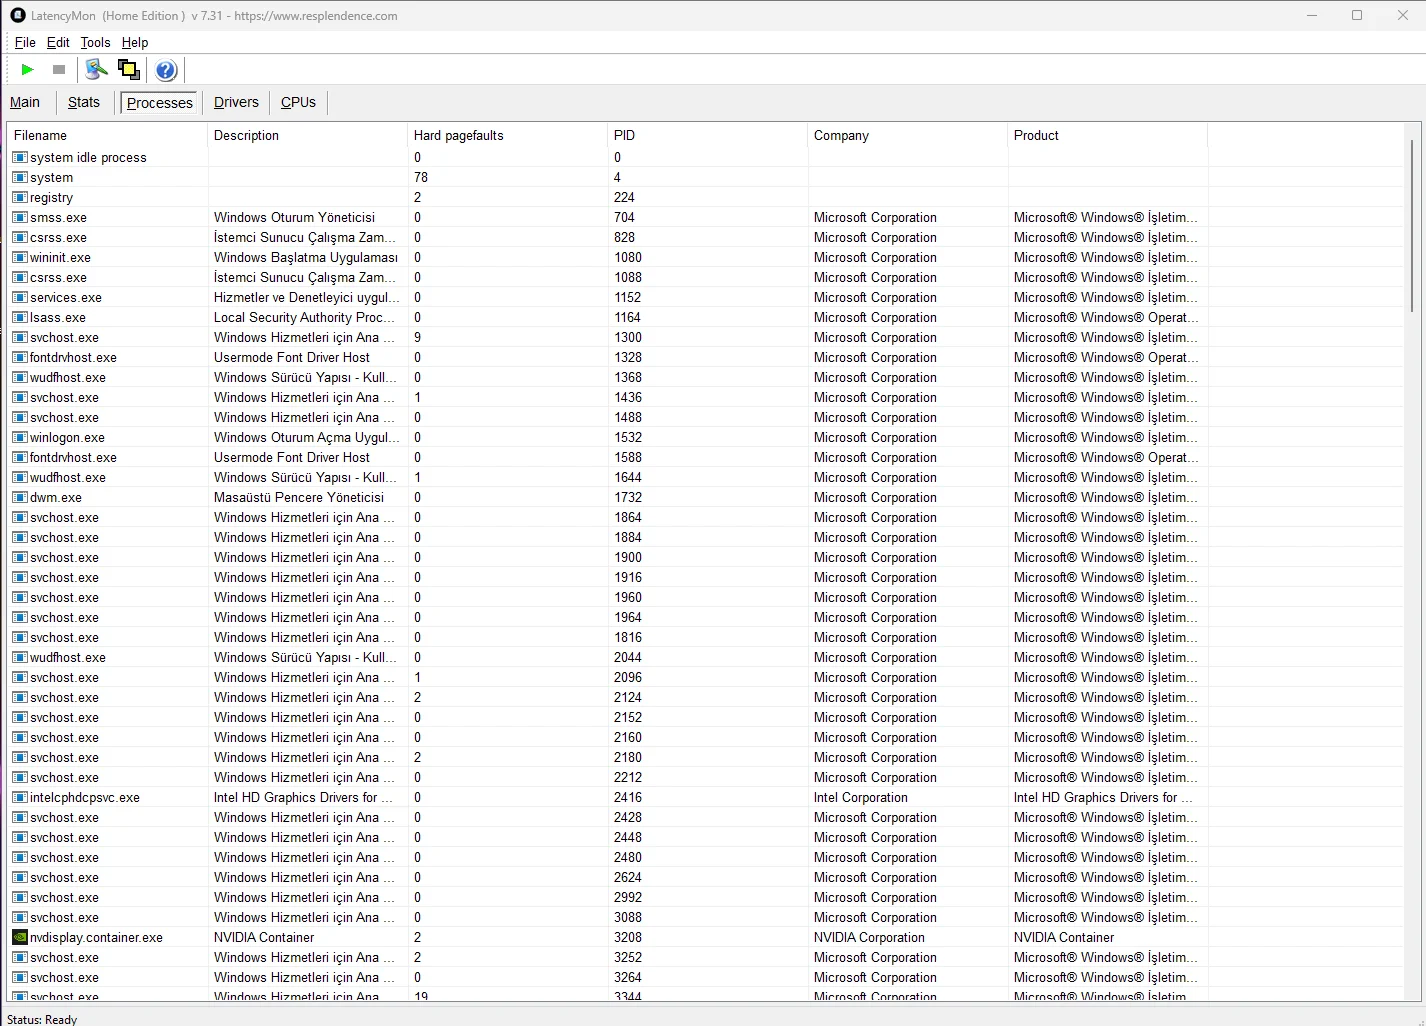Screen dimensions: 1426x1026
Task: Click the vertical scrollbar thumb of the process list
Action: pos(1412,226)
